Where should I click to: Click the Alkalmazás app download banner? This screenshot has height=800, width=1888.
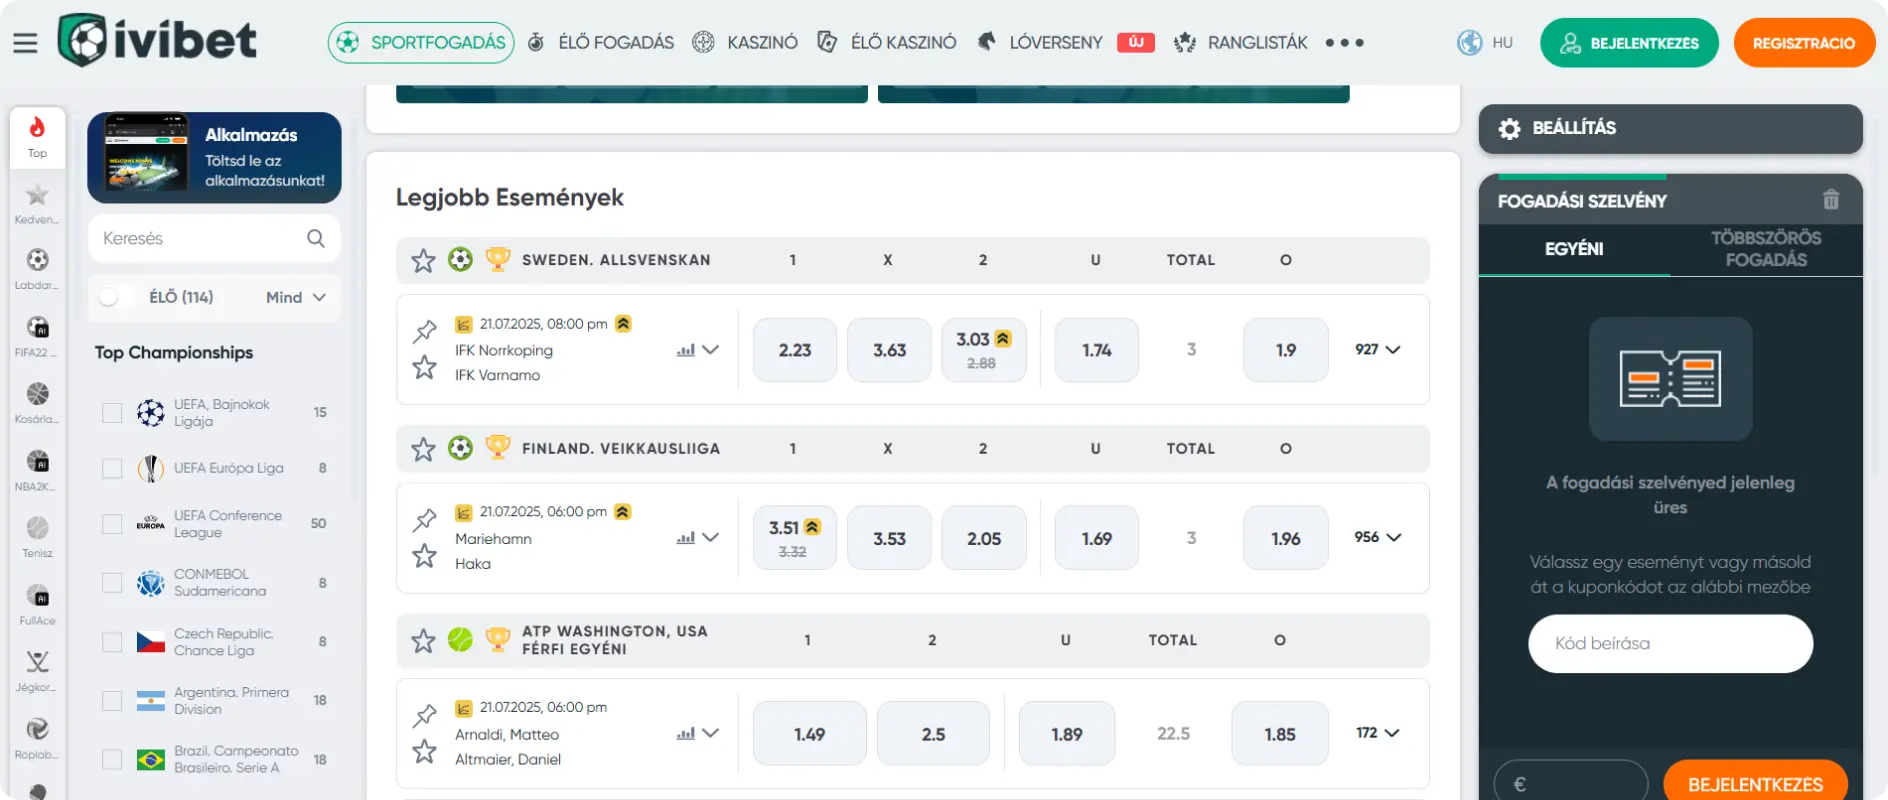pyautogui.click(x=214, y=158)
